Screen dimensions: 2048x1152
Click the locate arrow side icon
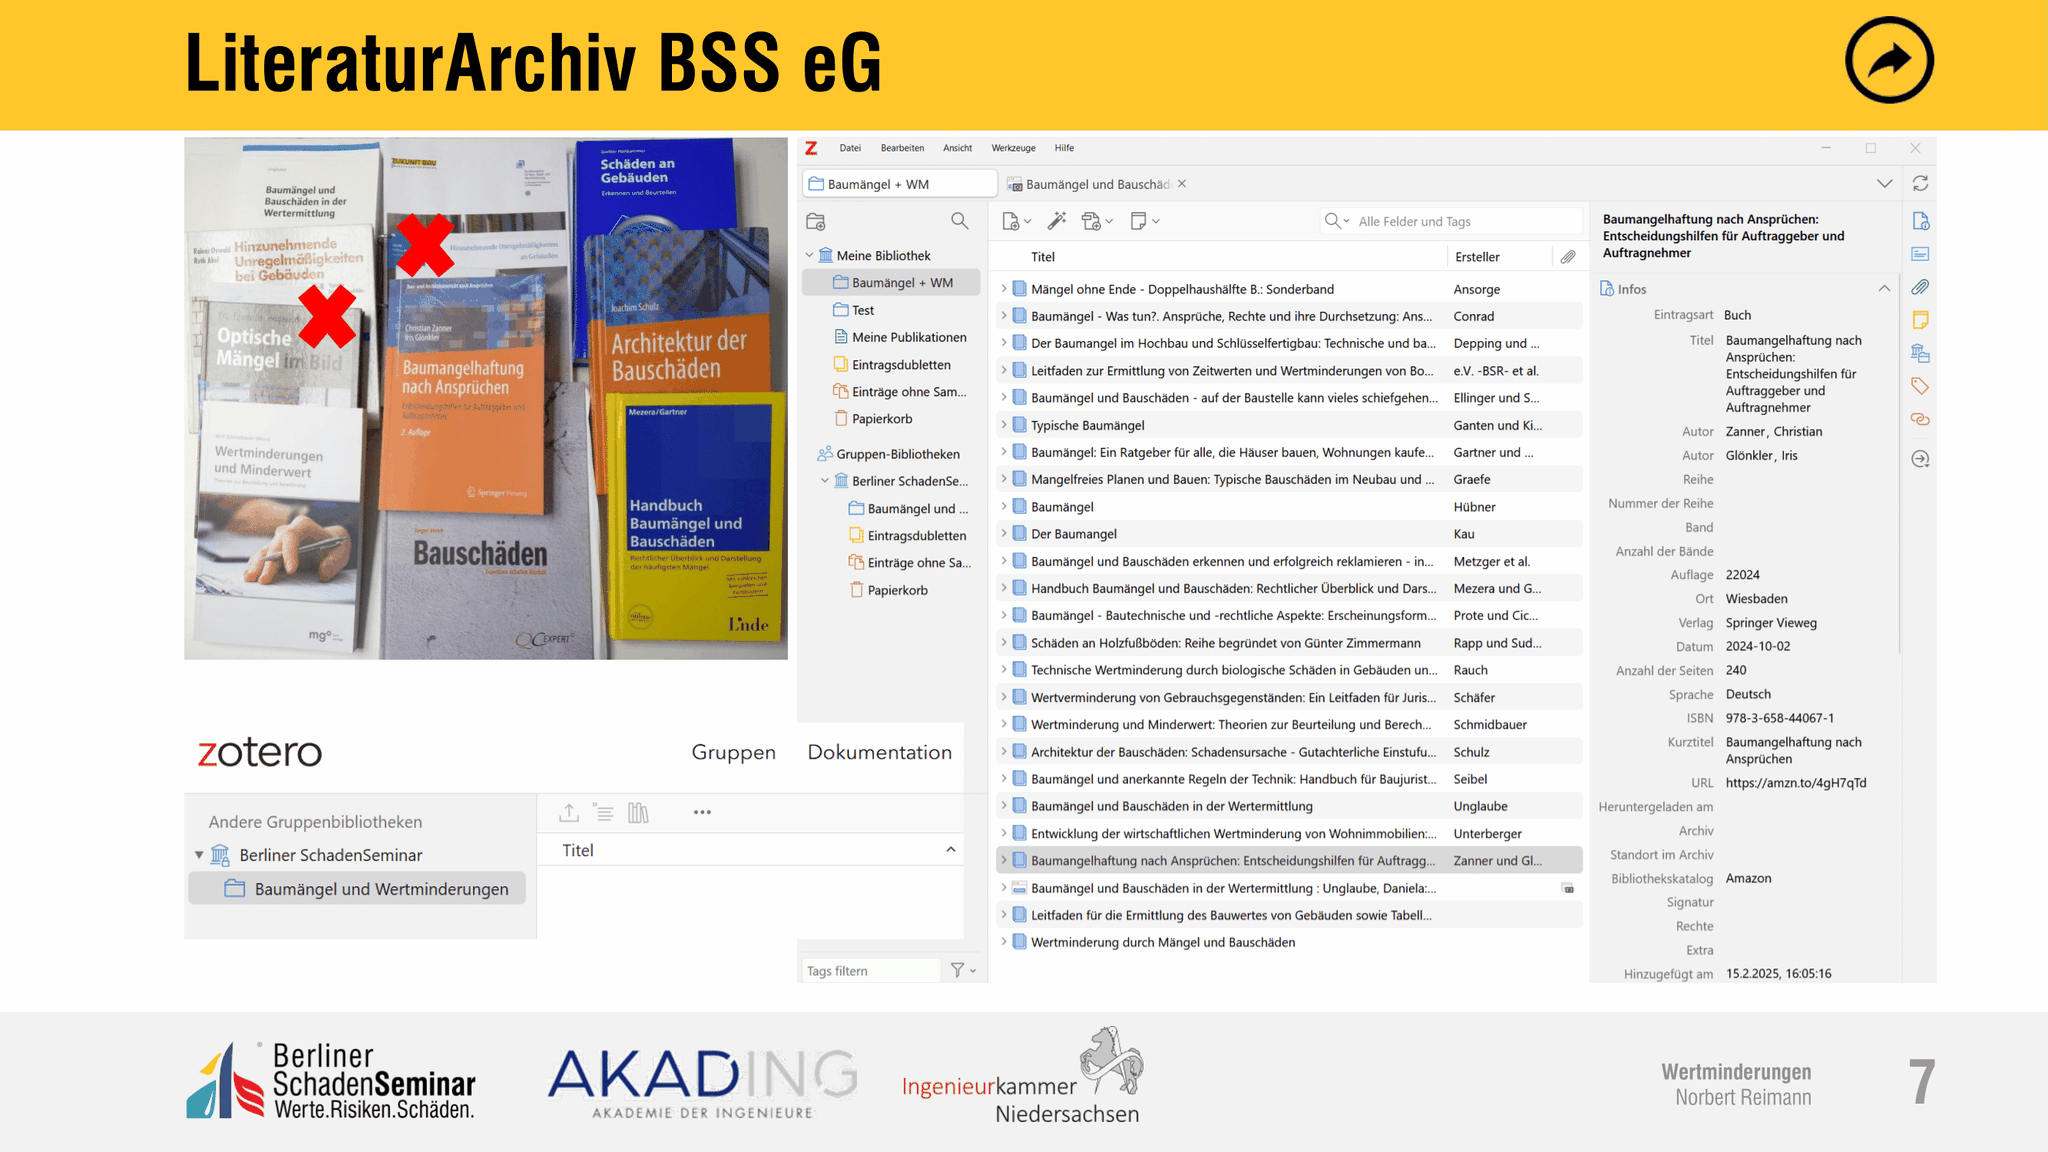[1920, 459]
